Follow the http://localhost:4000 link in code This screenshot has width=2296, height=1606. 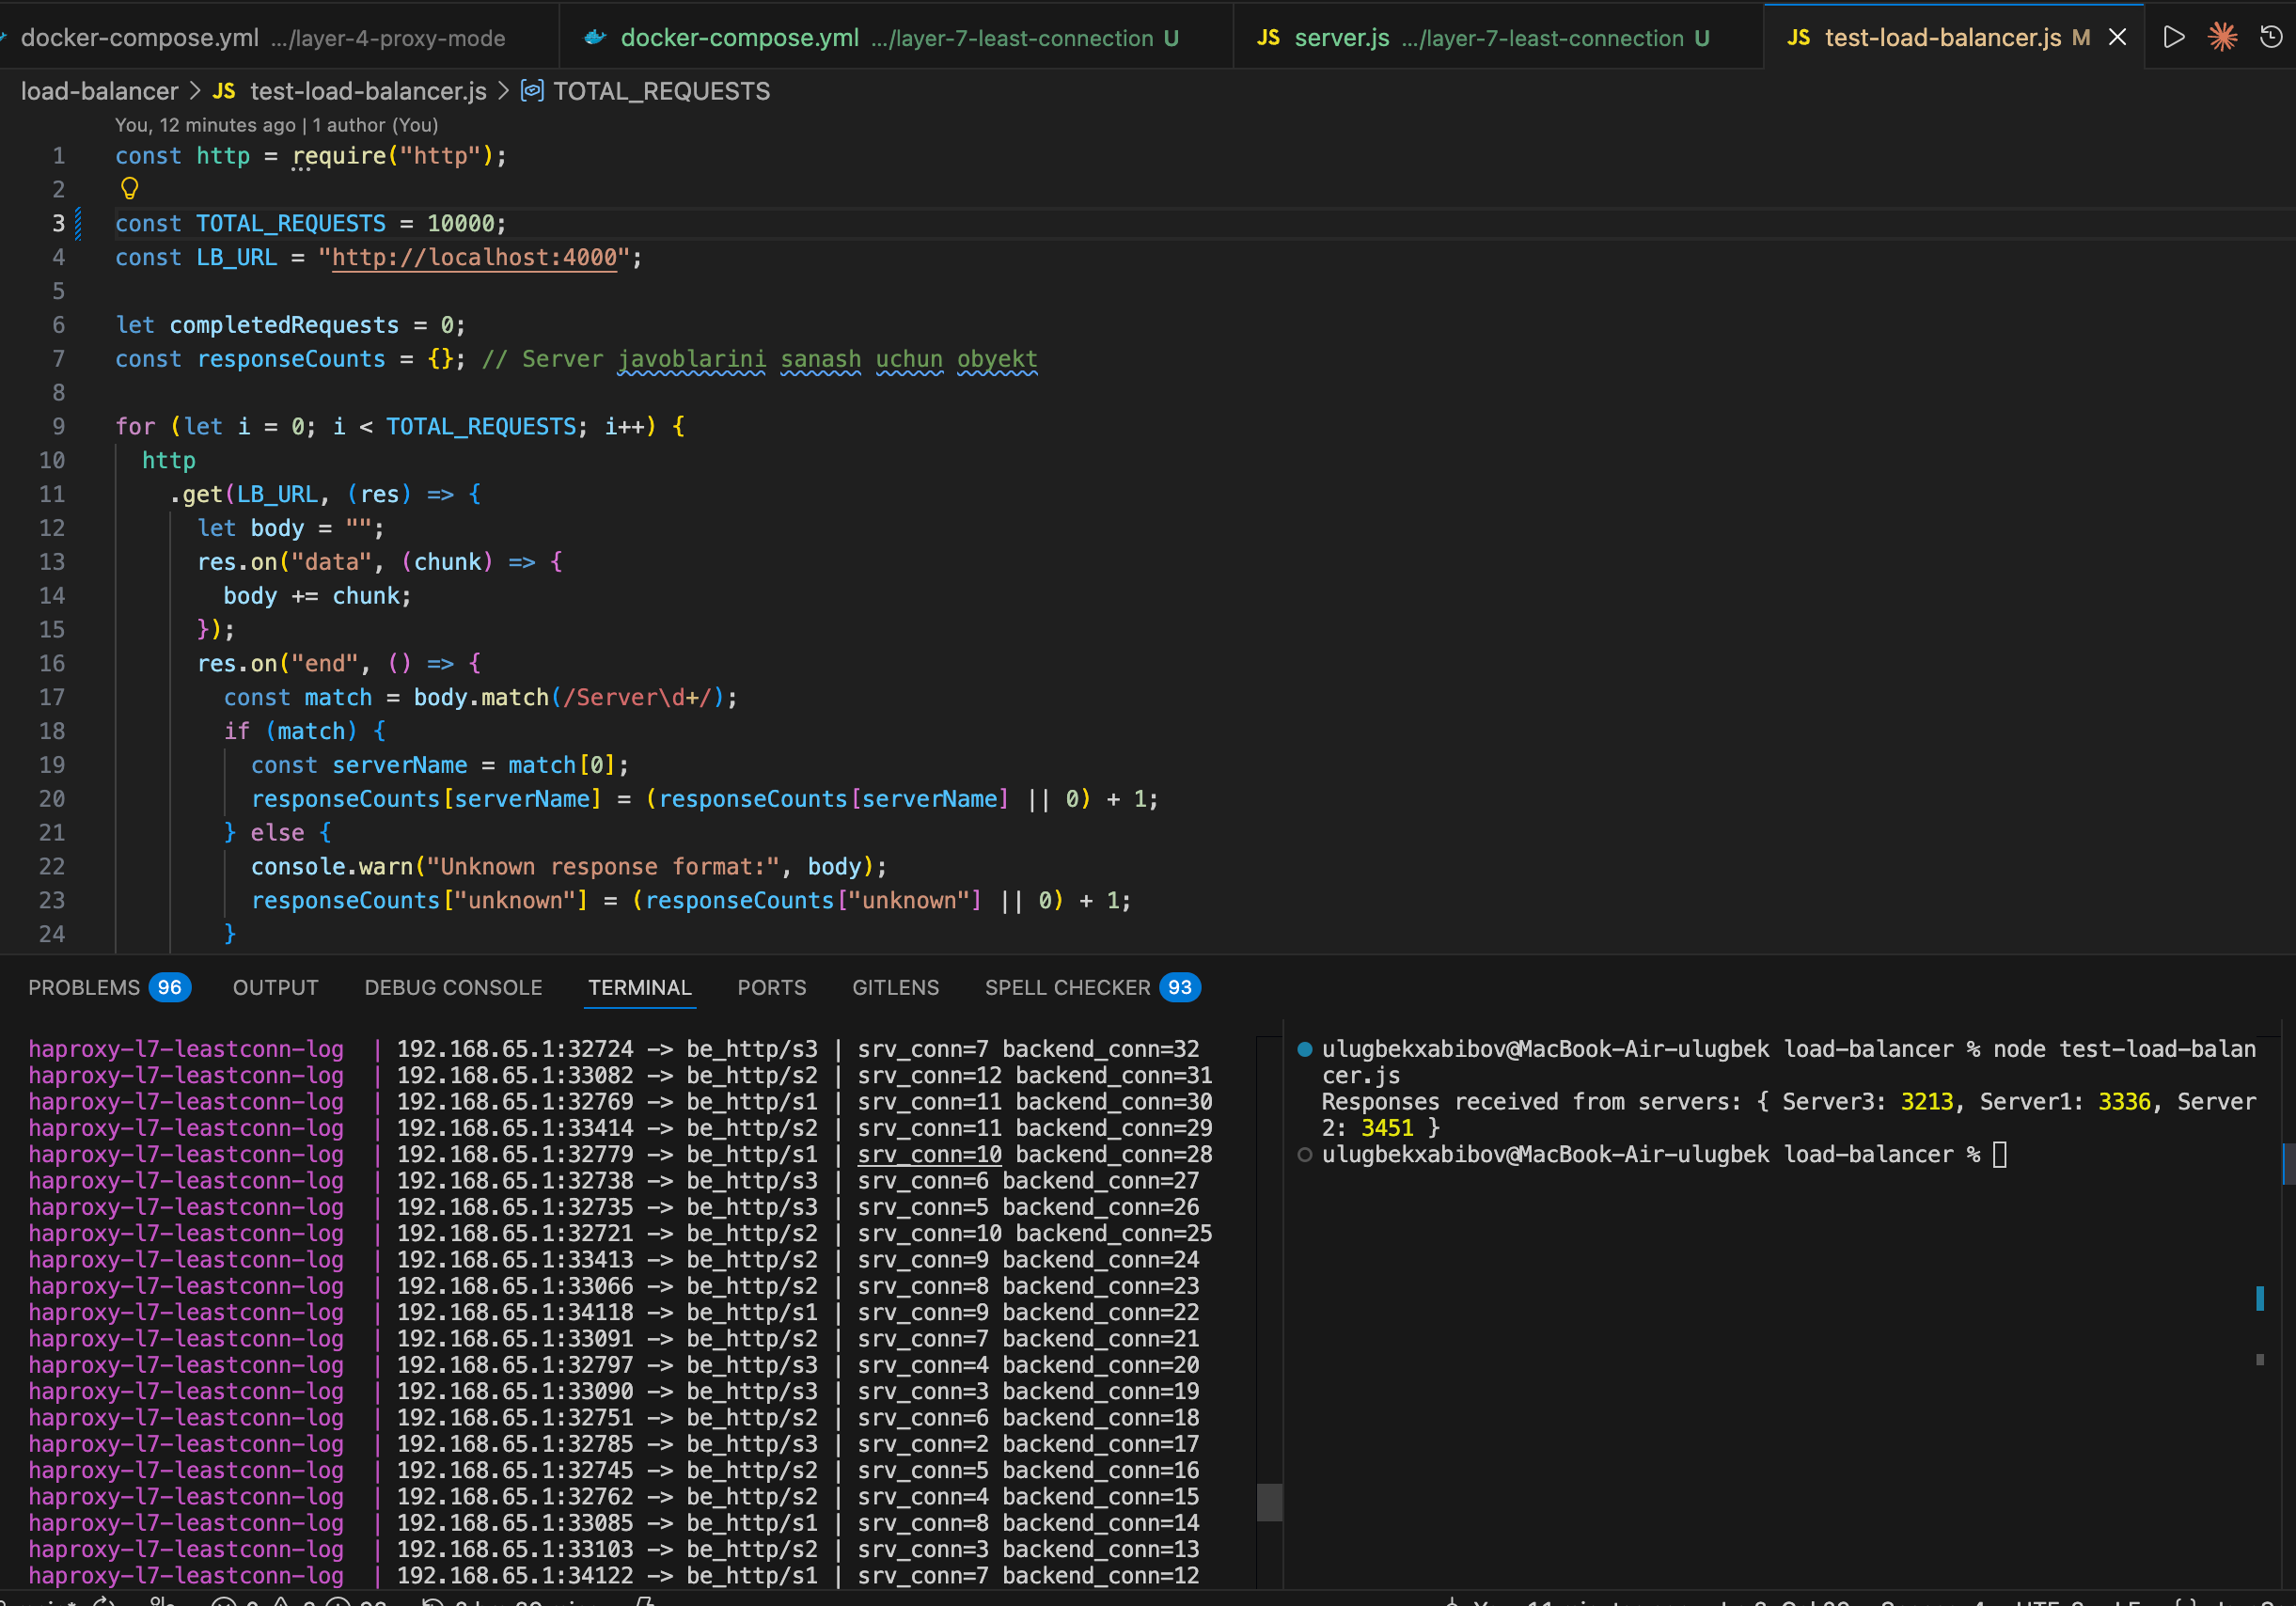tap(474, 257)
